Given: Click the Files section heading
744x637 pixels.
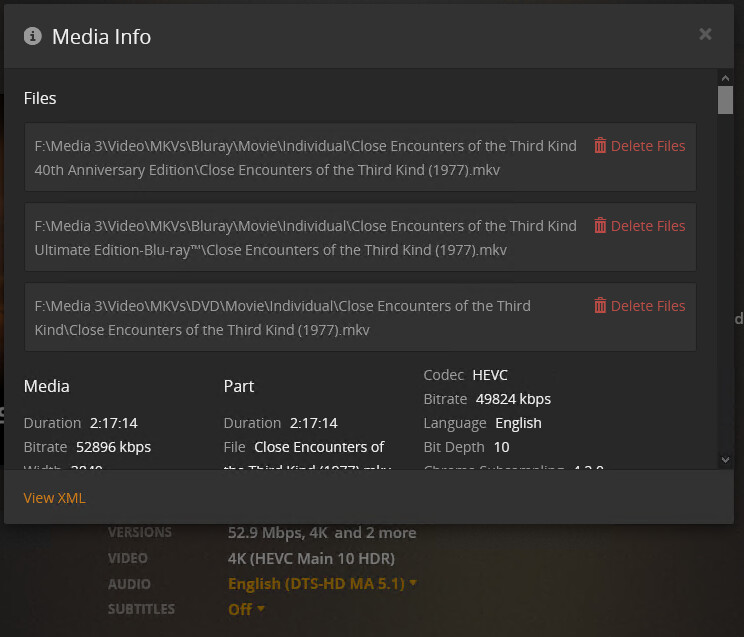Looking at the screenshot, I should 40,98.
